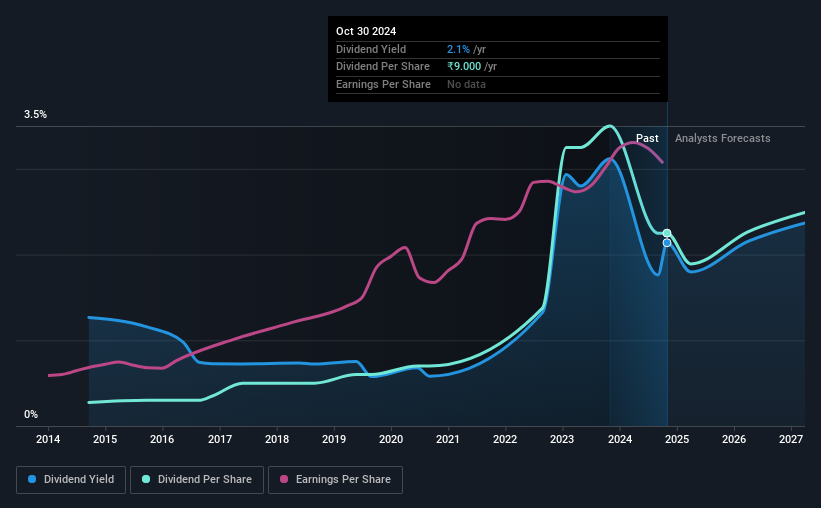
Task: Click the 2016 x-axis label
Action: pyautogui.click(x=162, y=439)
